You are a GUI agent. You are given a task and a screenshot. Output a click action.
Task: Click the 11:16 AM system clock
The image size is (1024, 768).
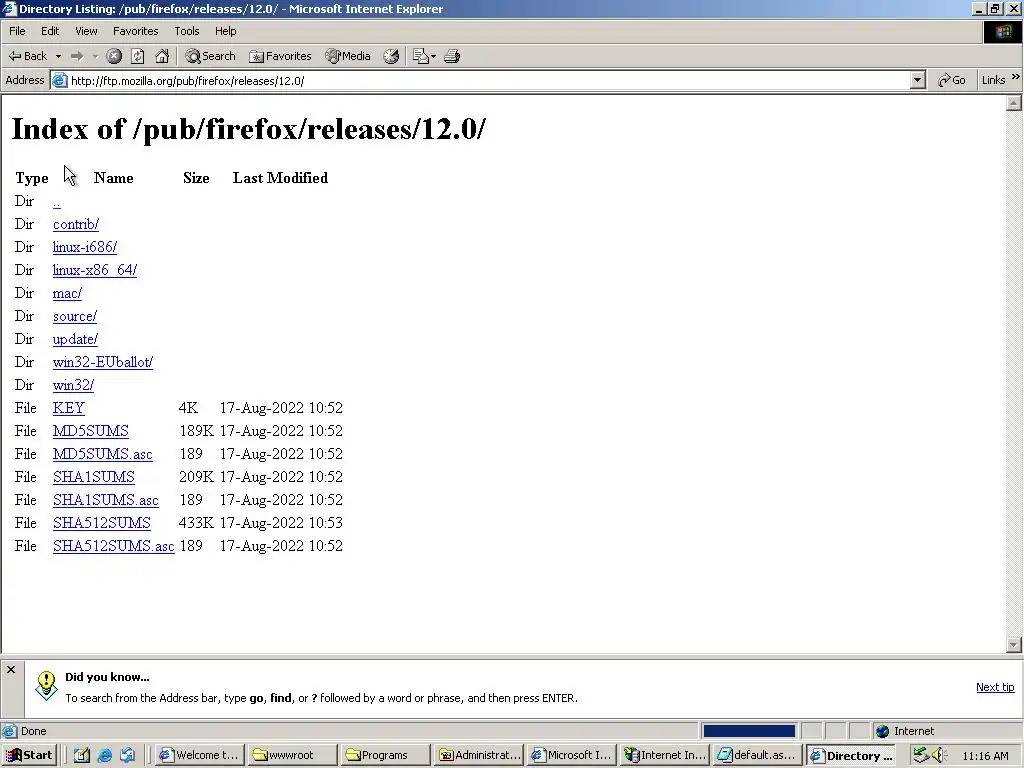pos(985,756)
